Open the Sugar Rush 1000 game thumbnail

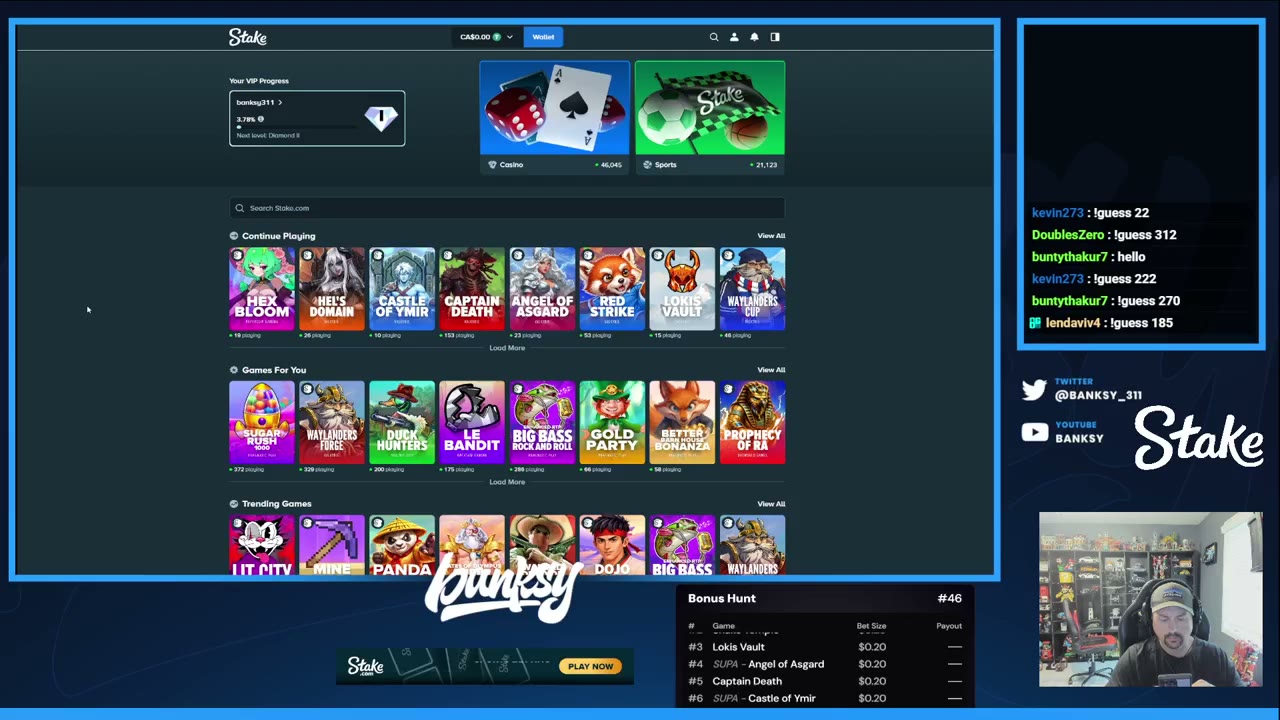pyautogui.click(x=262, y=423)
